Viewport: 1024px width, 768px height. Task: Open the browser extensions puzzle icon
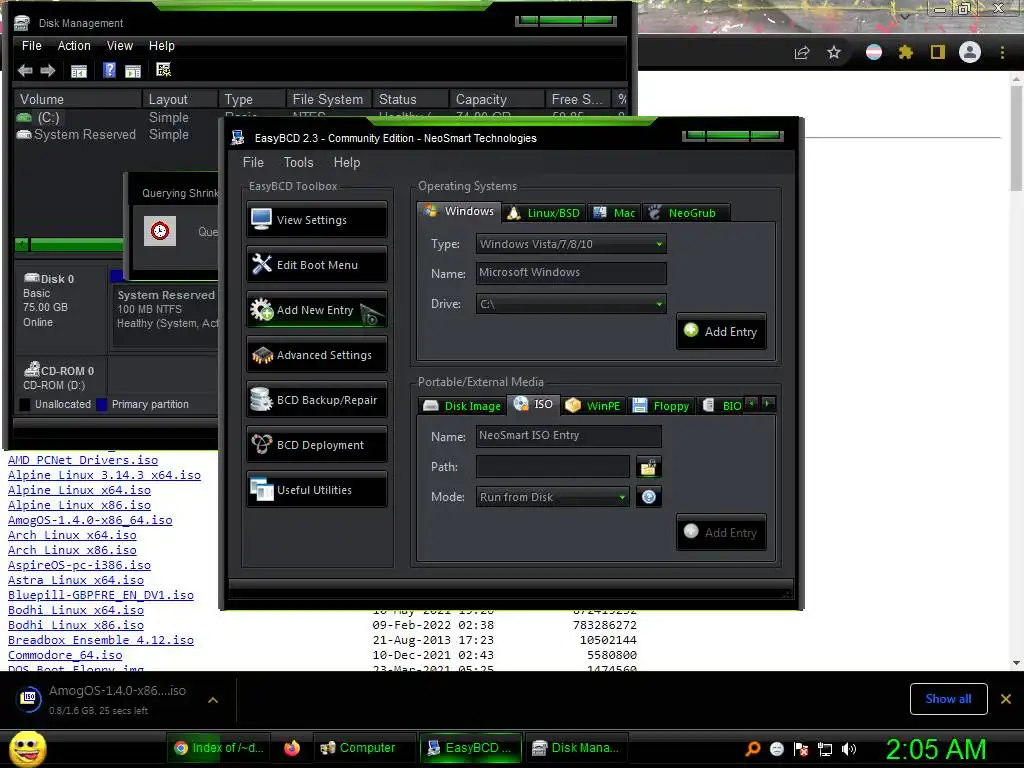[905, 52]
